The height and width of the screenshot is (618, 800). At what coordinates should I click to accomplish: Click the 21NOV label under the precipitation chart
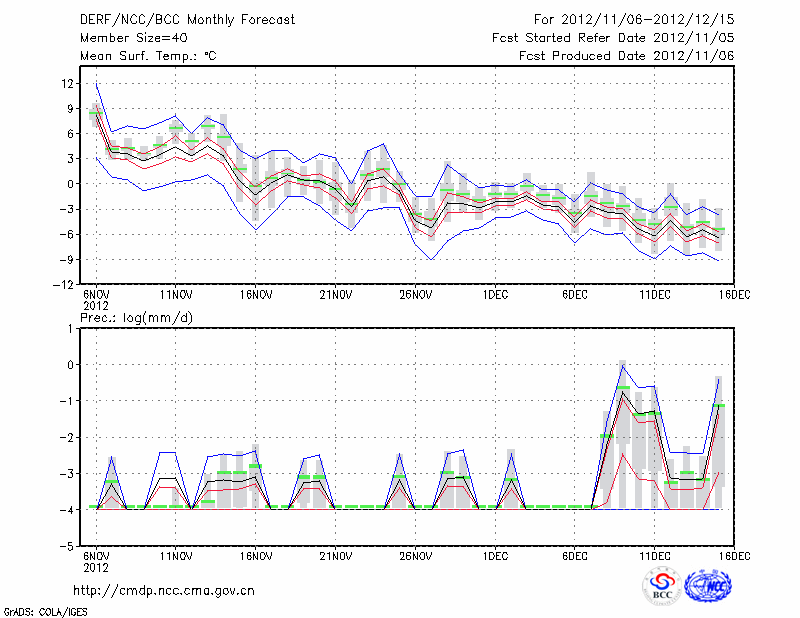coord(335,556)
